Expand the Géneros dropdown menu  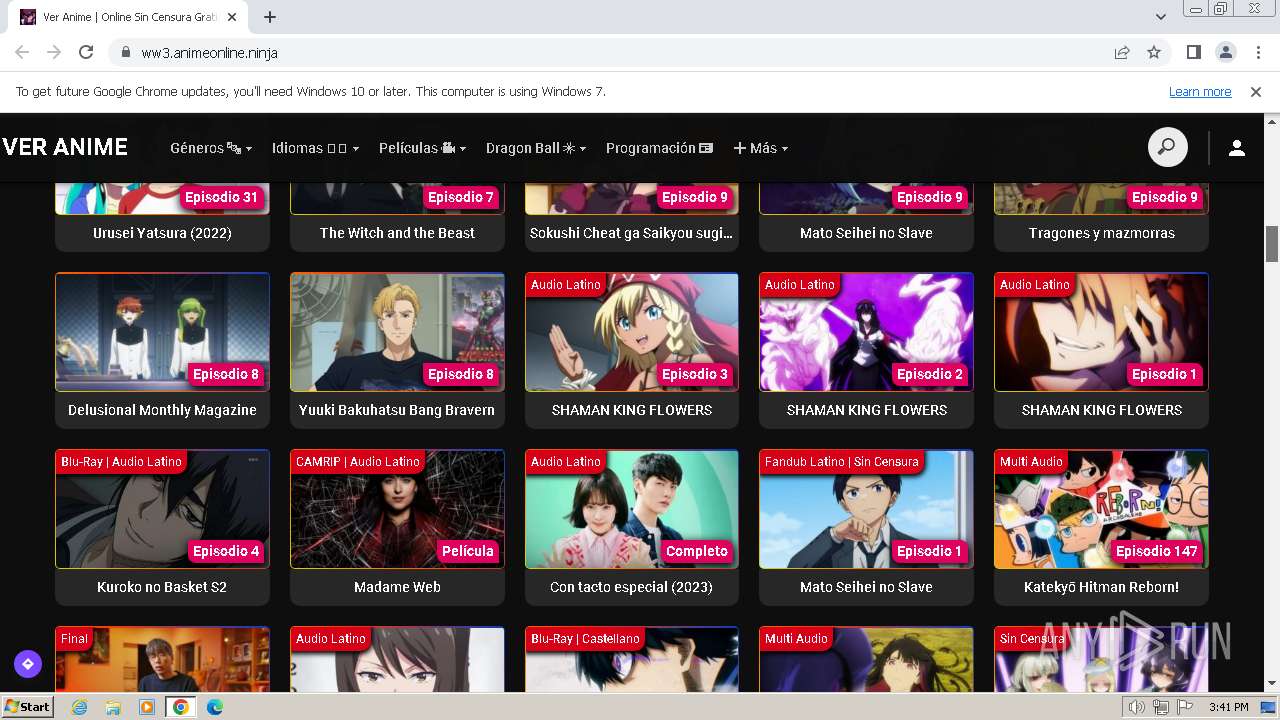211,148
